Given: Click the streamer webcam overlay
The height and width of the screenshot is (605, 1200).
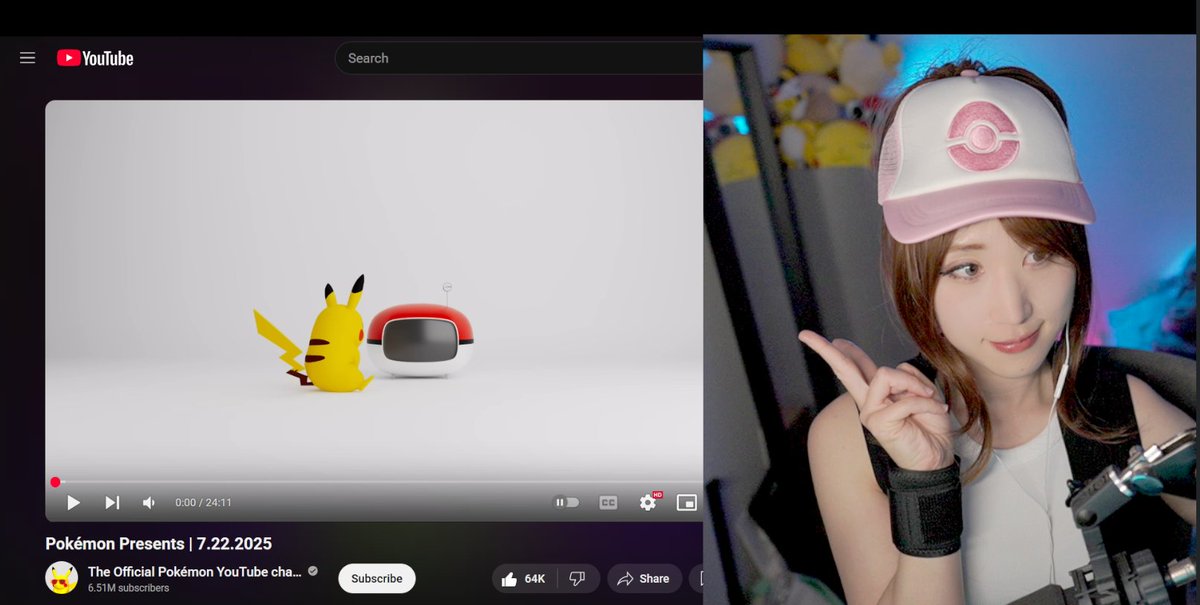Looking at the screenshot, I should tap(951, 320).
